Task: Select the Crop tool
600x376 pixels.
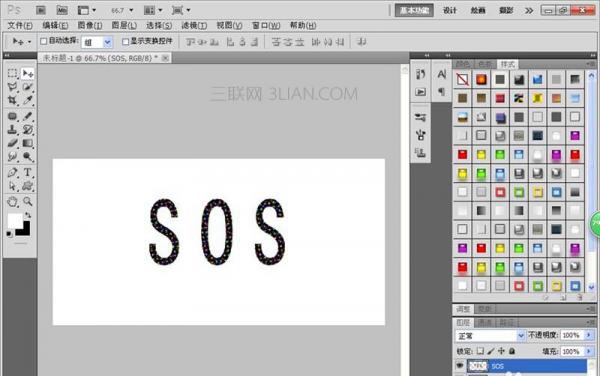Action: (12, 100)
